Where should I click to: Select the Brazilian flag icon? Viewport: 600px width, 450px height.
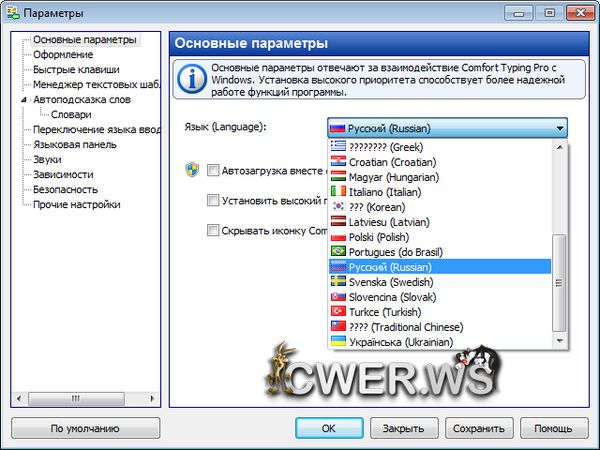pyautogui.click(x=338, y=251)
